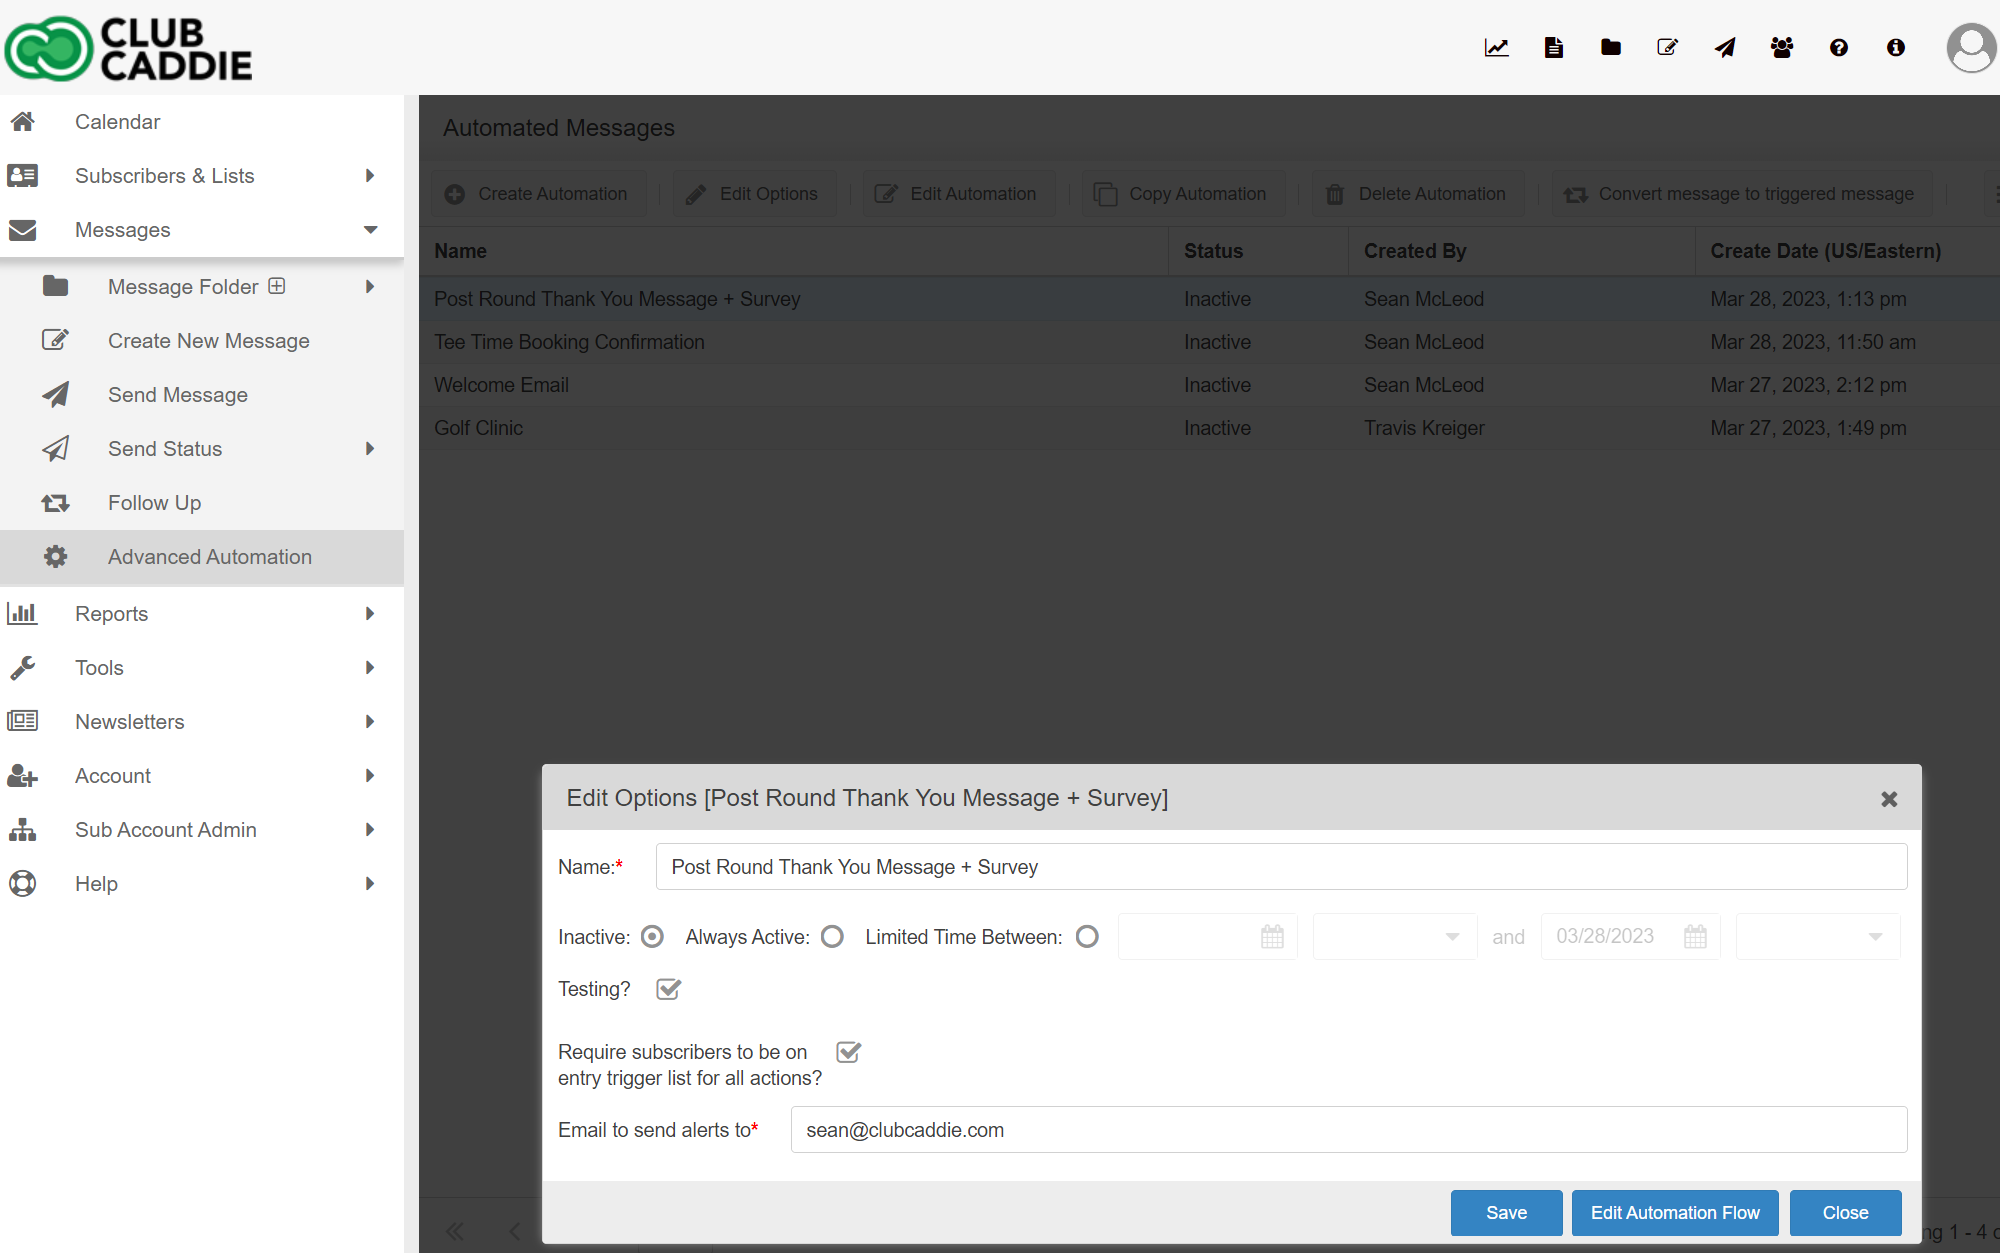2000x1253 pixels.
Task: Click the info circle icon in header
Action: pos(1895,47)
